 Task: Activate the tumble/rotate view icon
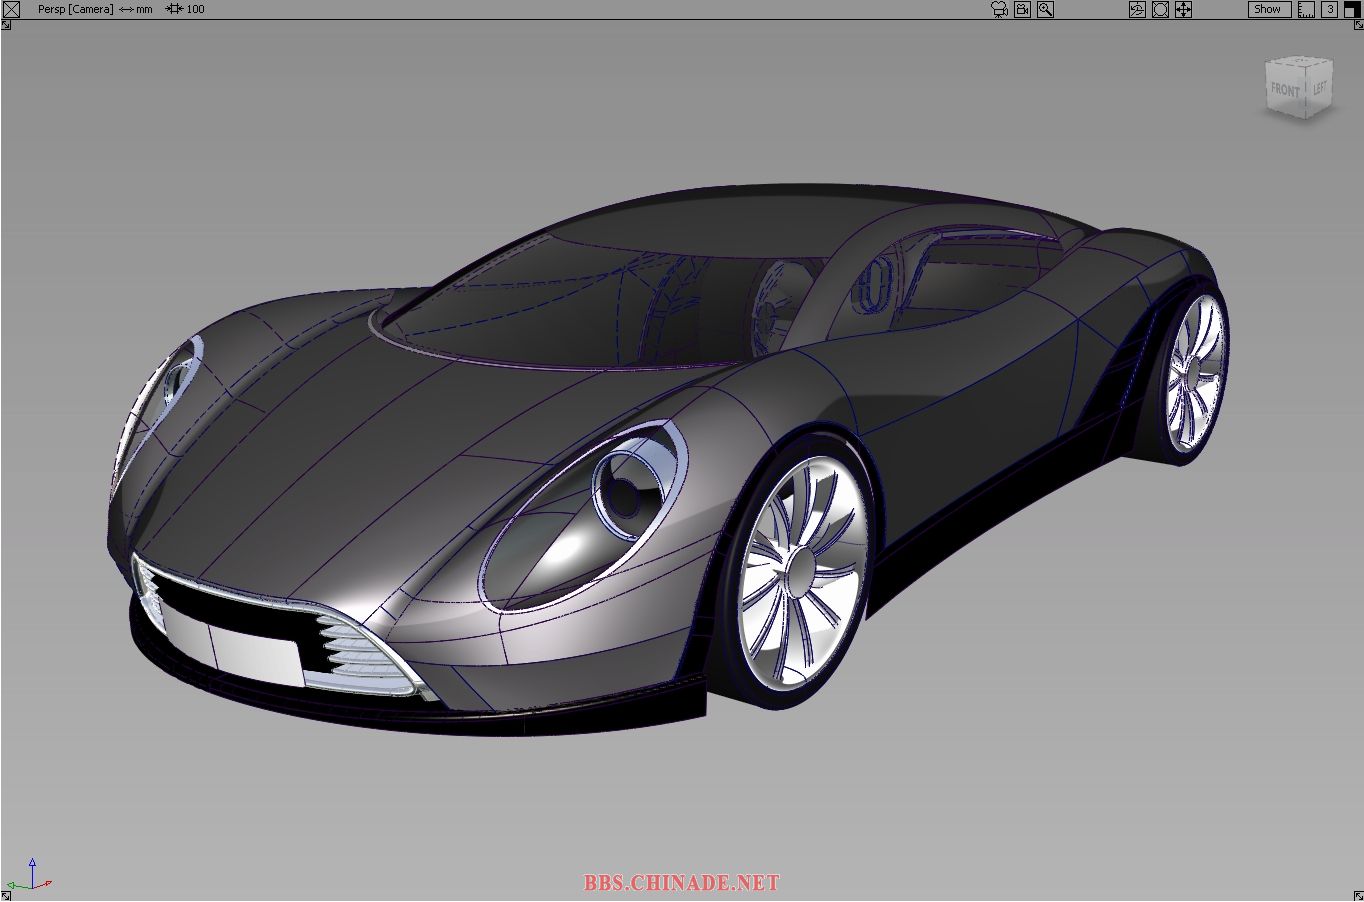1137,9
